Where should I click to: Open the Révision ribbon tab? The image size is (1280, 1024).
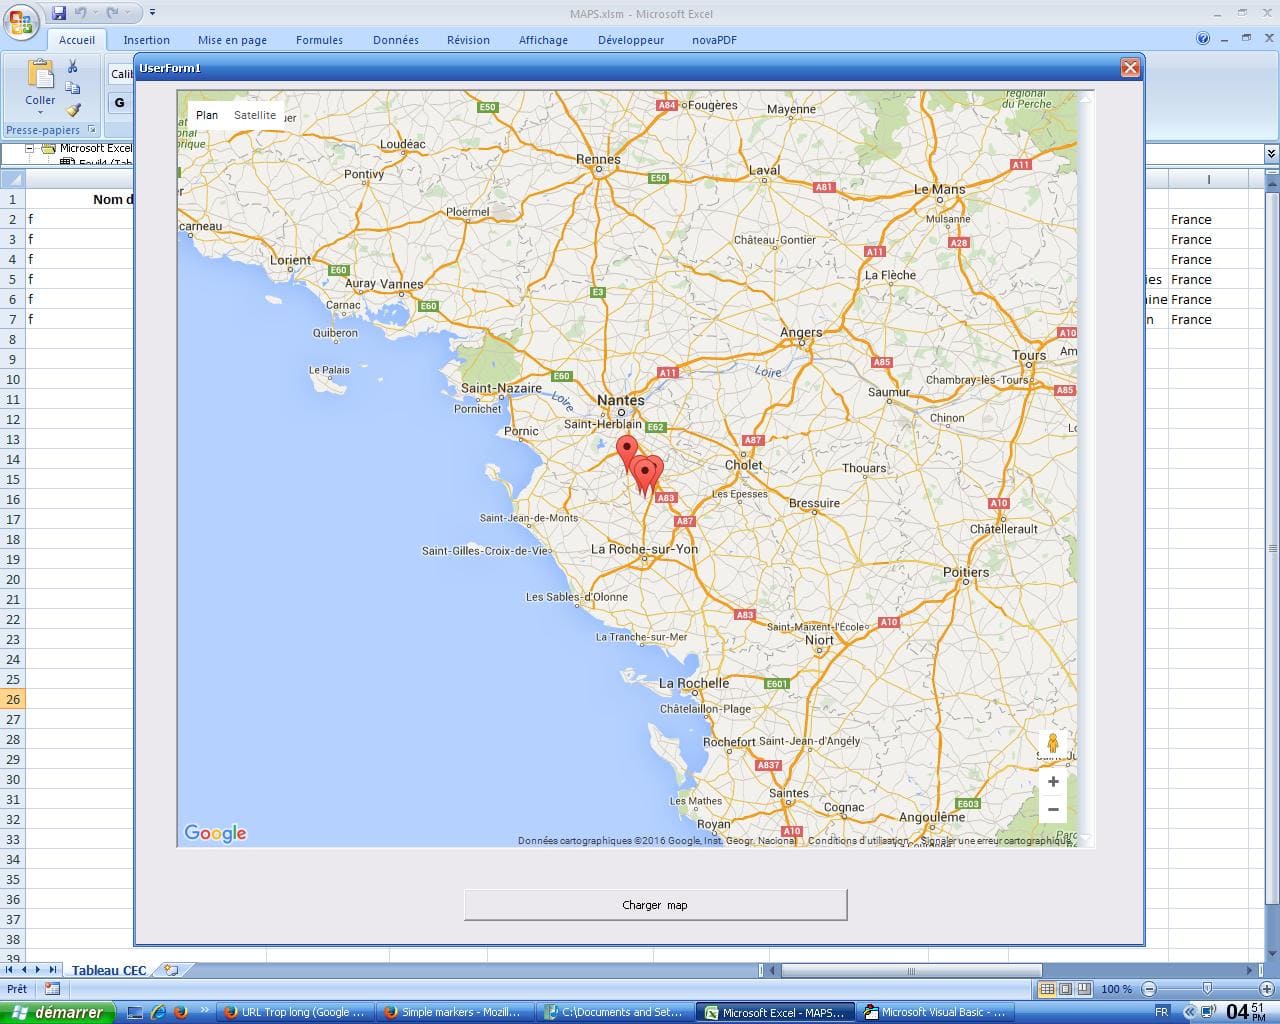pyautogui.click(x=468, y=40)
